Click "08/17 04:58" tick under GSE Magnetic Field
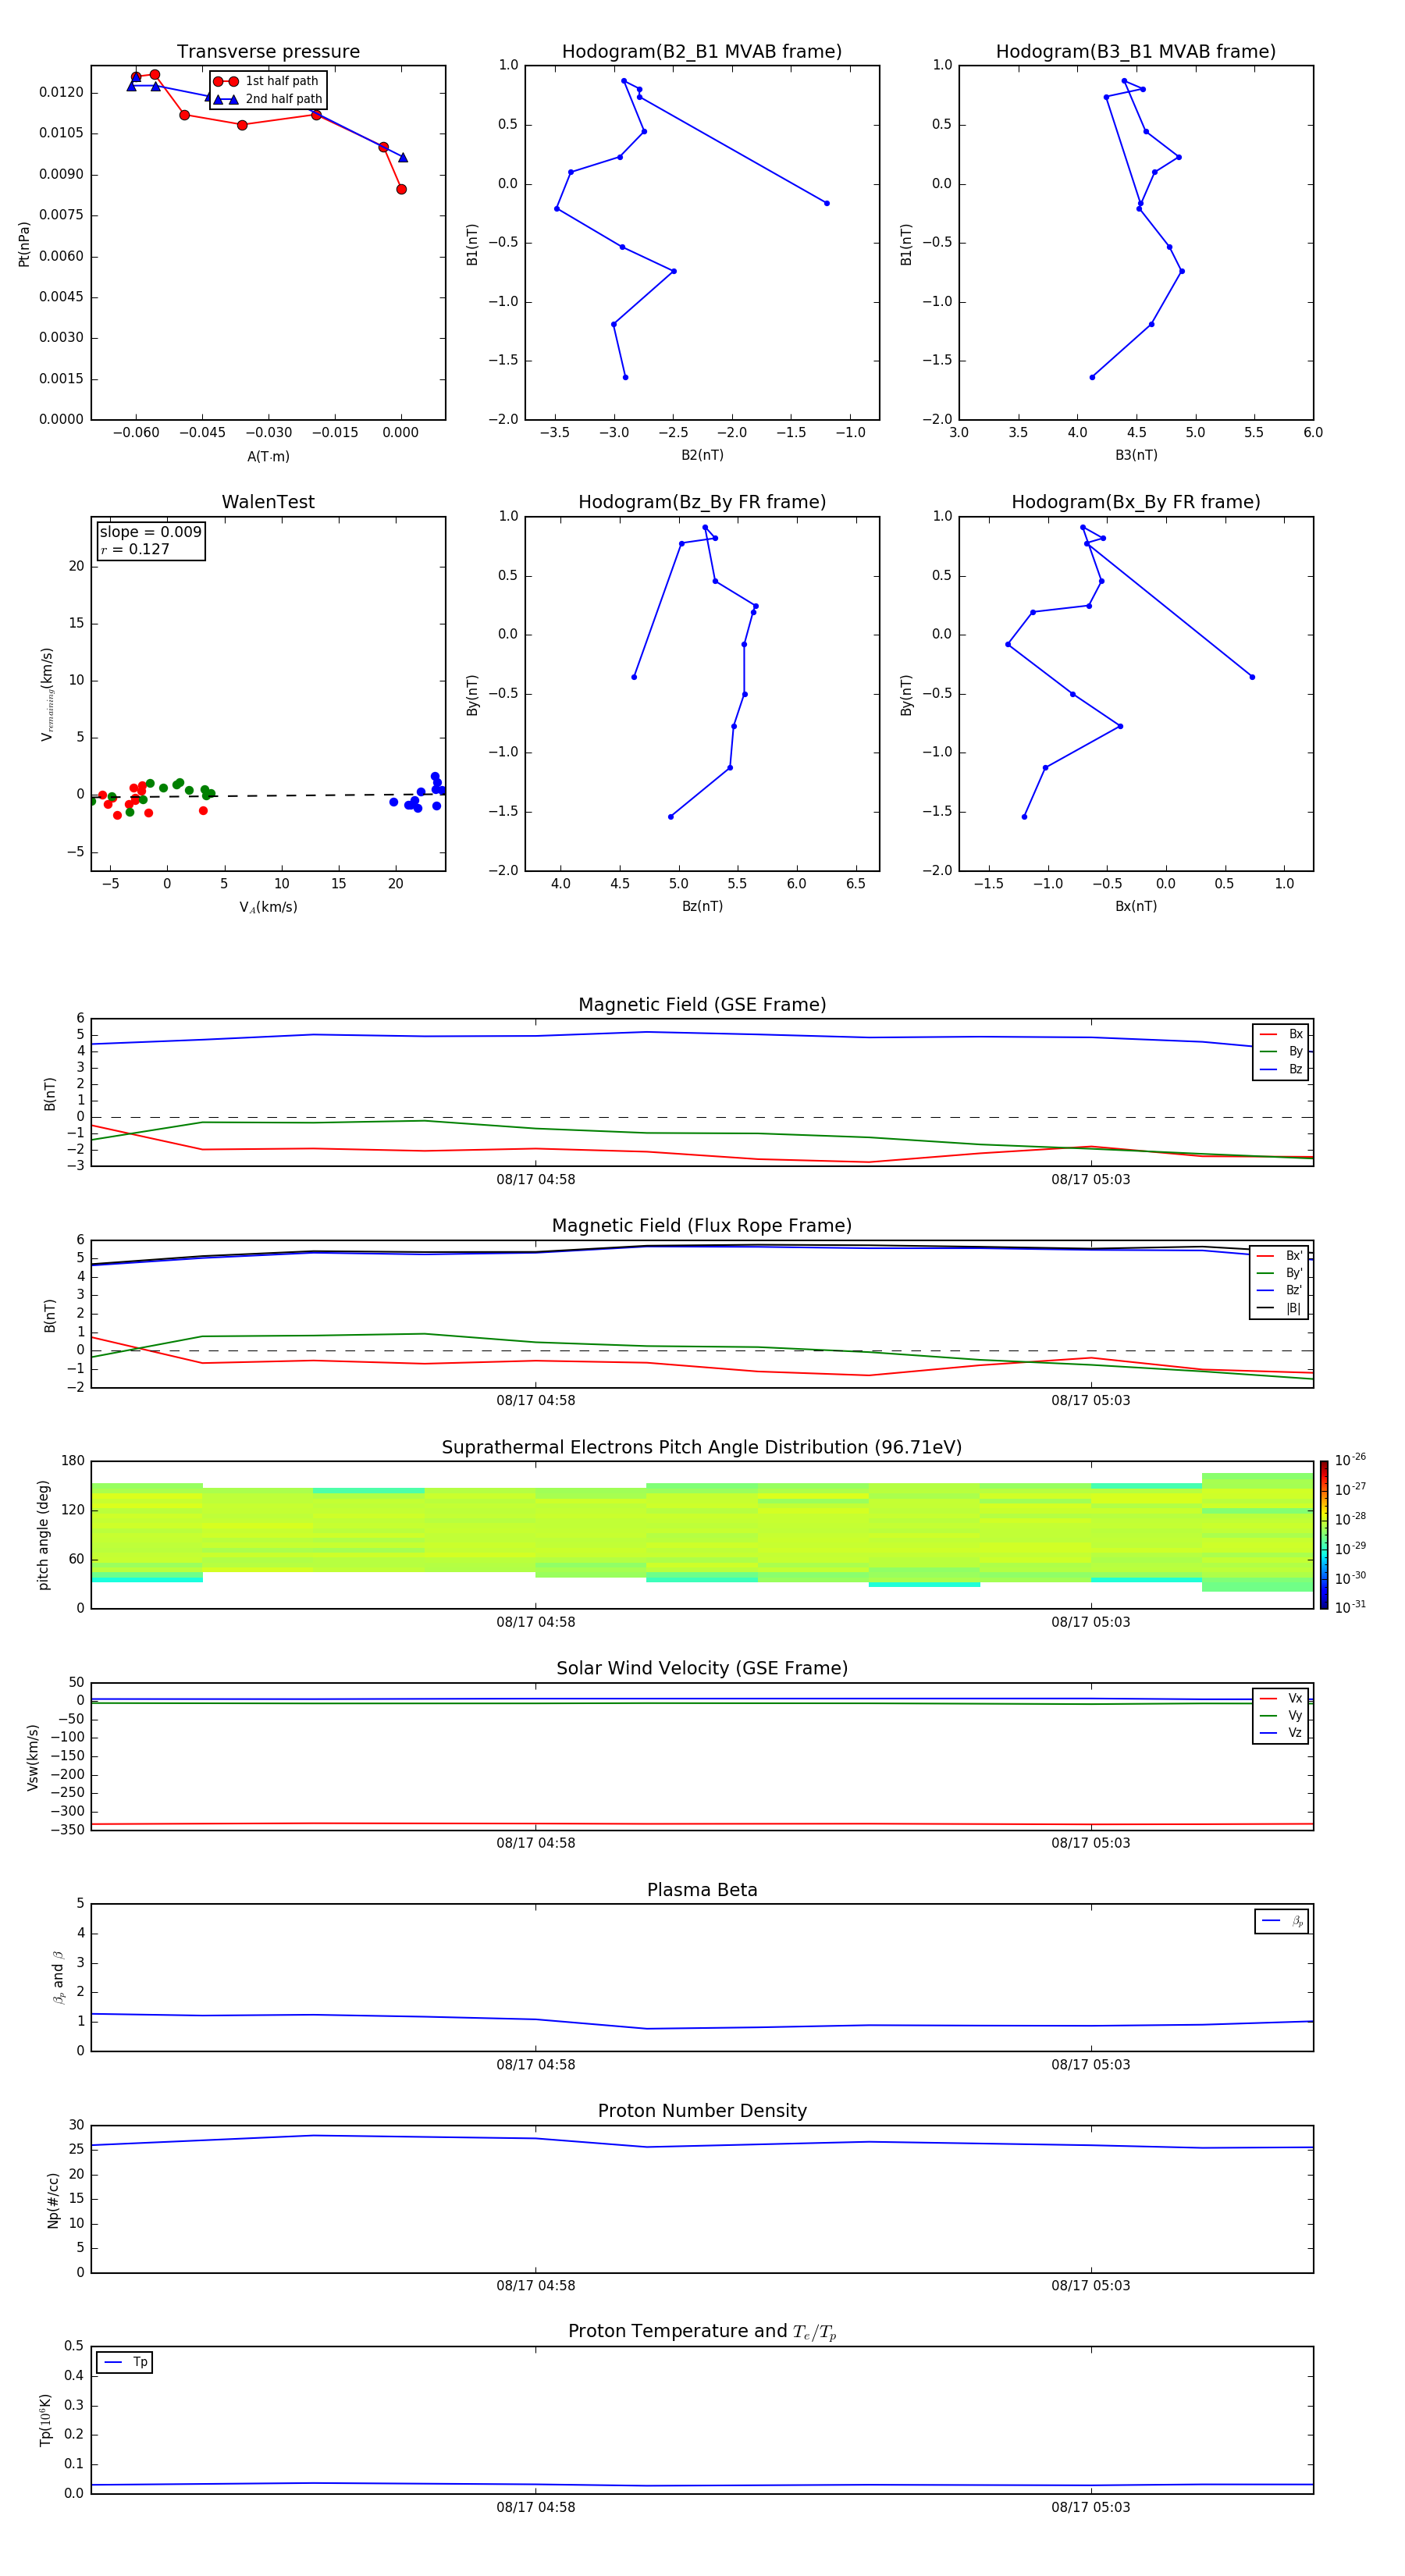This screenshot has height=2576, width=1405. click(x=536, y=1180)
